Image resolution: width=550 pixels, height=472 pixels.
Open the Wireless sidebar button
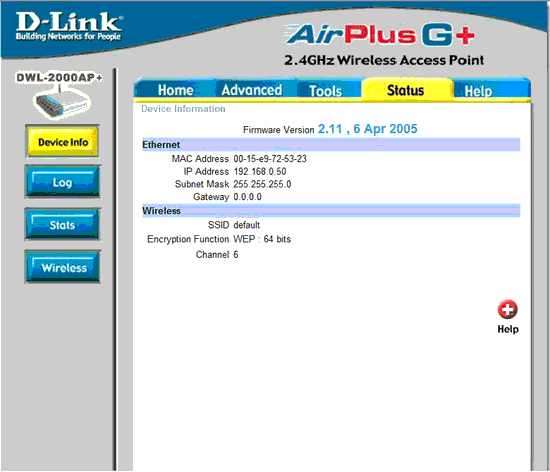click(63, 267)
